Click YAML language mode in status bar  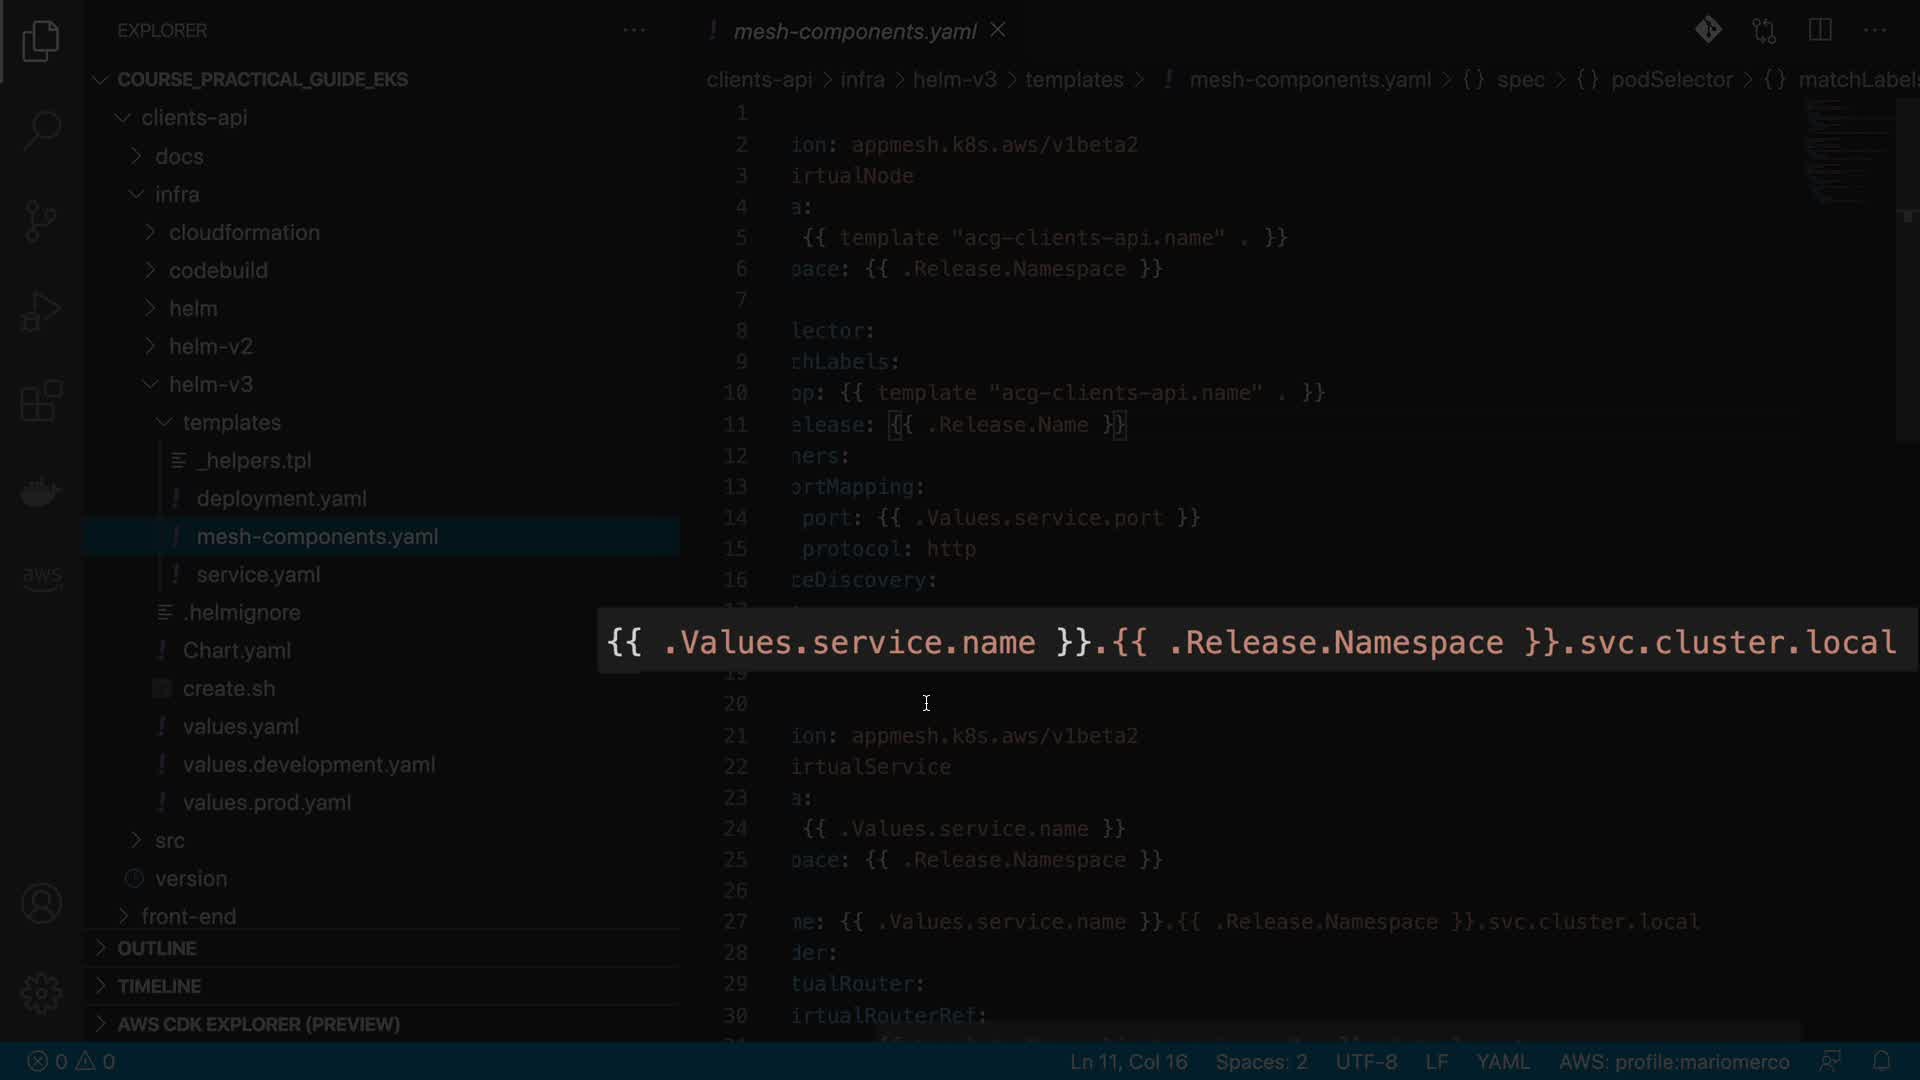[x=1503, y=1061]
